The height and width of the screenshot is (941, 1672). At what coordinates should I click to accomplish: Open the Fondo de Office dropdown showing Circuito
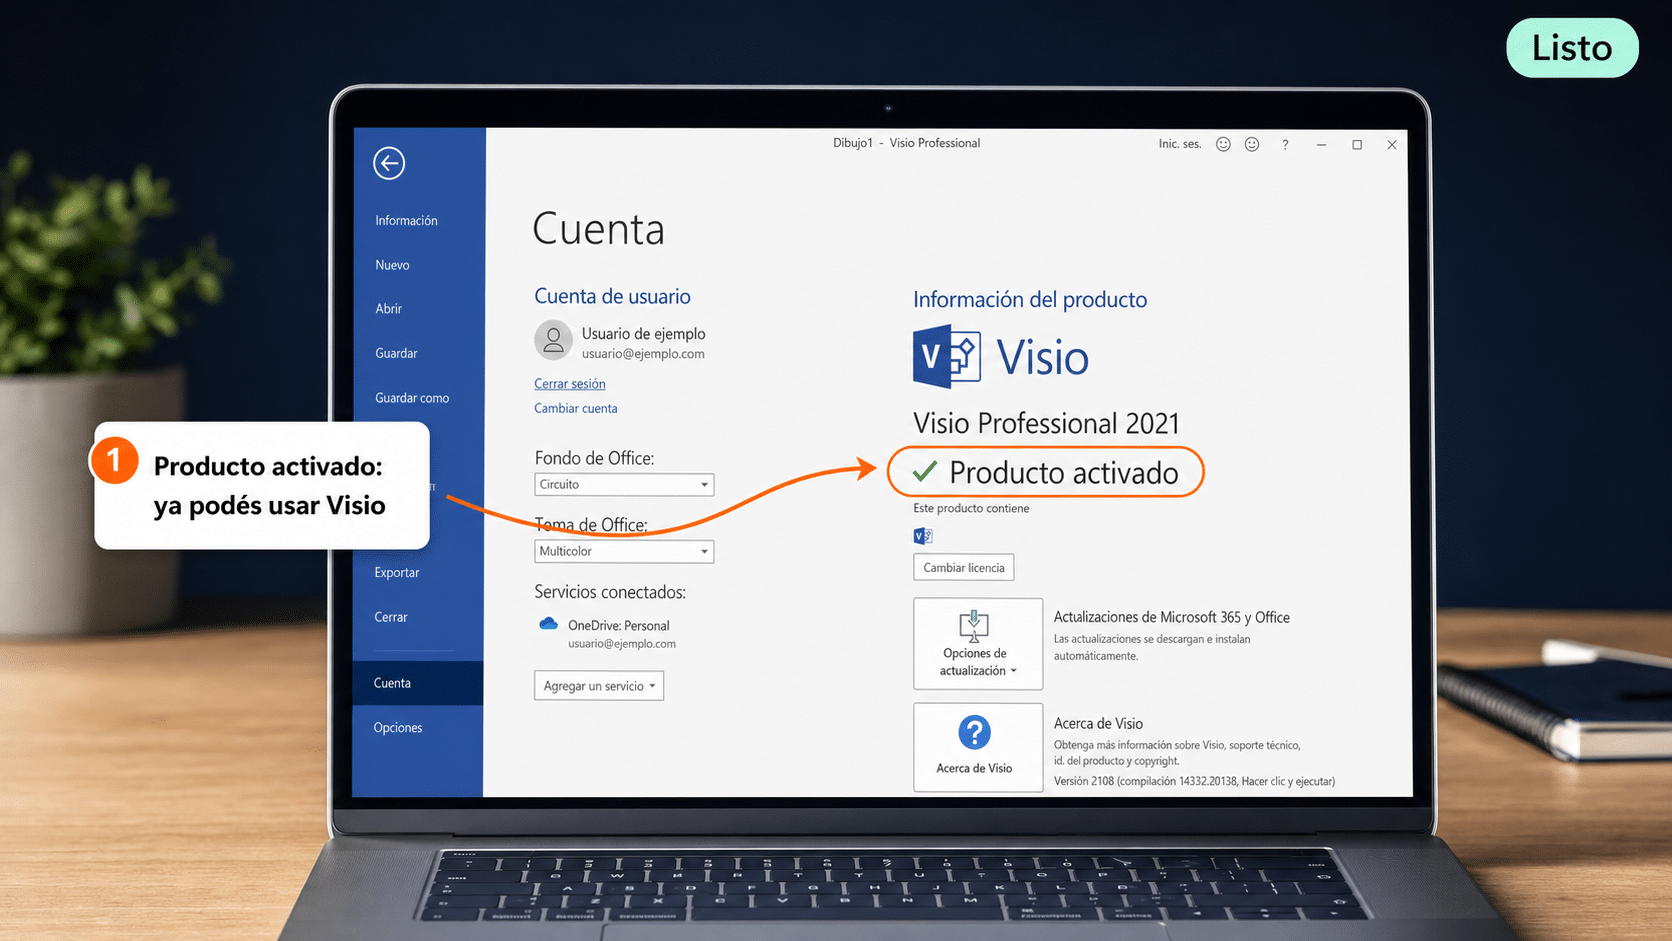click(624, 484)
